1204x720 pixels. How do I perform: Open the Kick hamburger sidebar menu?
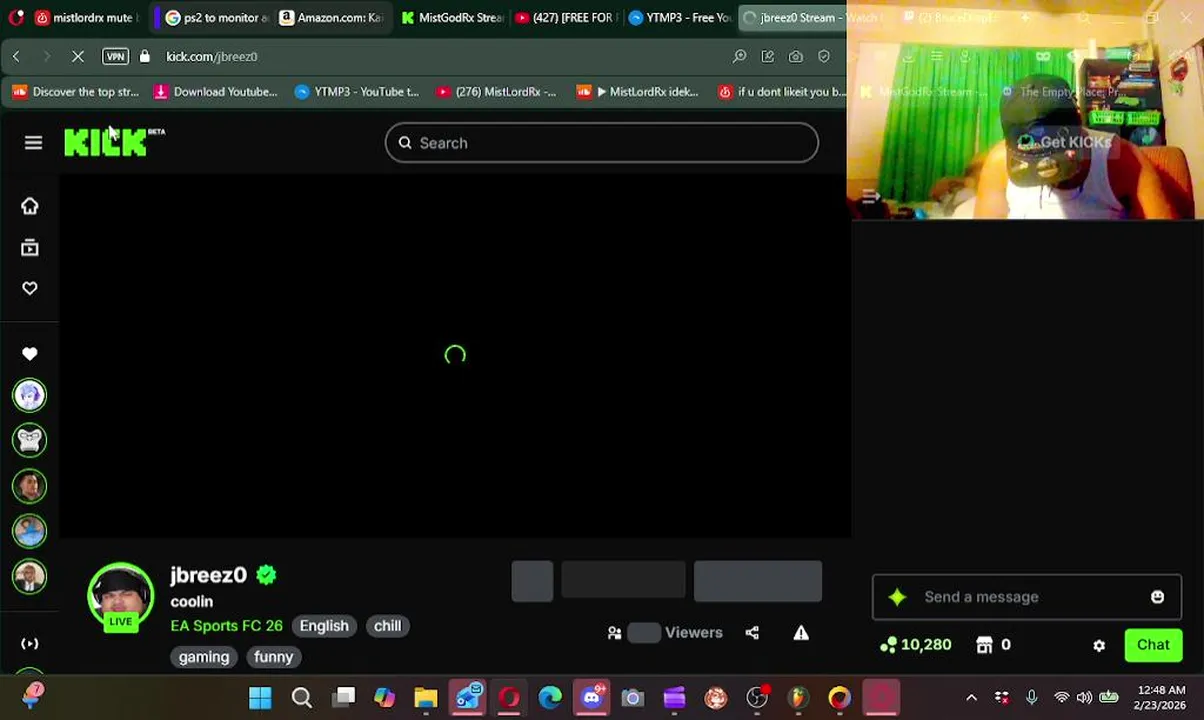(33, 143)
